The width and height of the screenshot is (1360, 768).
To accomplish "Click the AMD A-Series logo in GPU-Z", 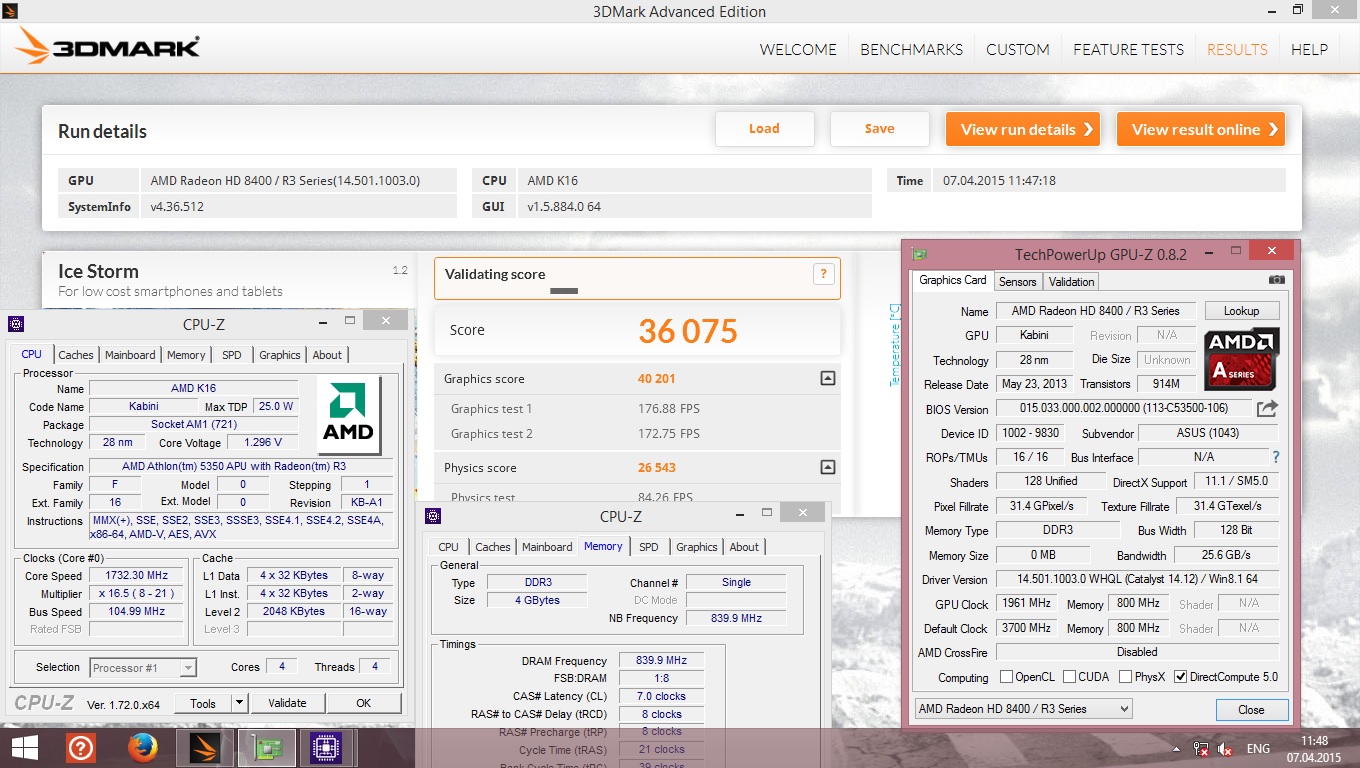I will point(1241,359).
